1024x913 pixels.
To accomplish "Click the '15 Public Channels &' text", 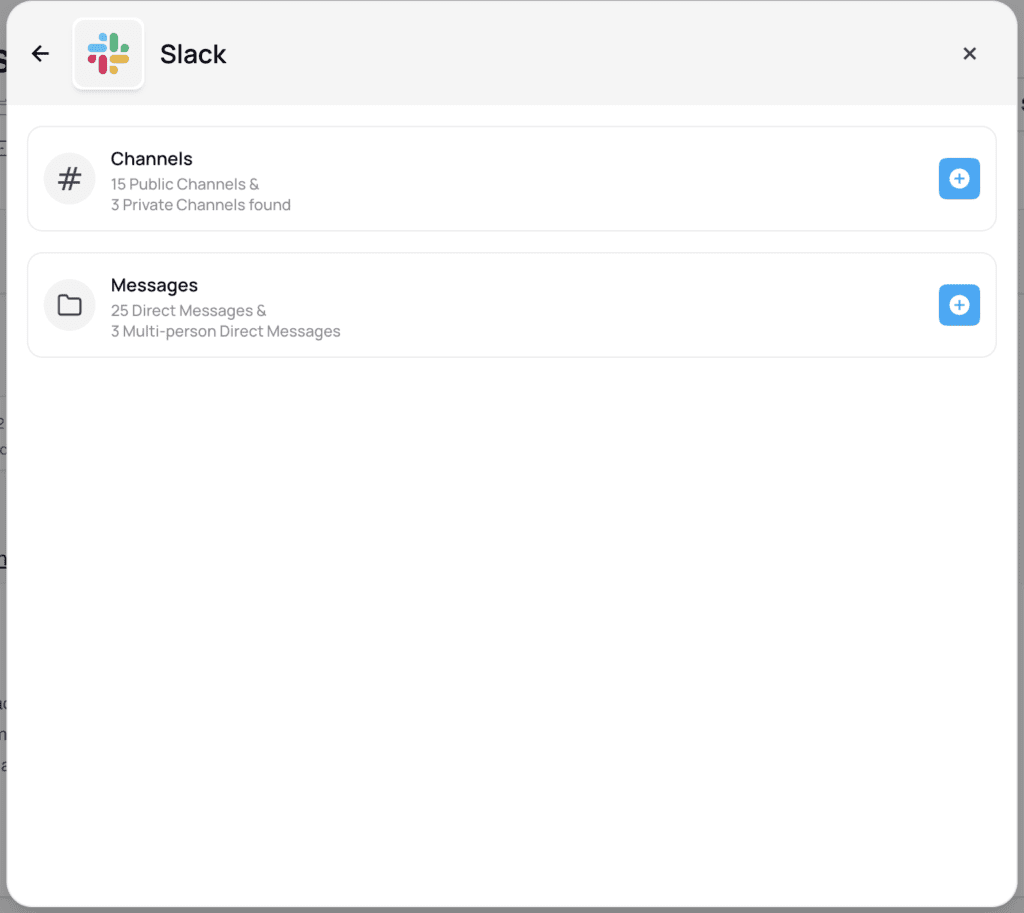I will tap(185, 184).
